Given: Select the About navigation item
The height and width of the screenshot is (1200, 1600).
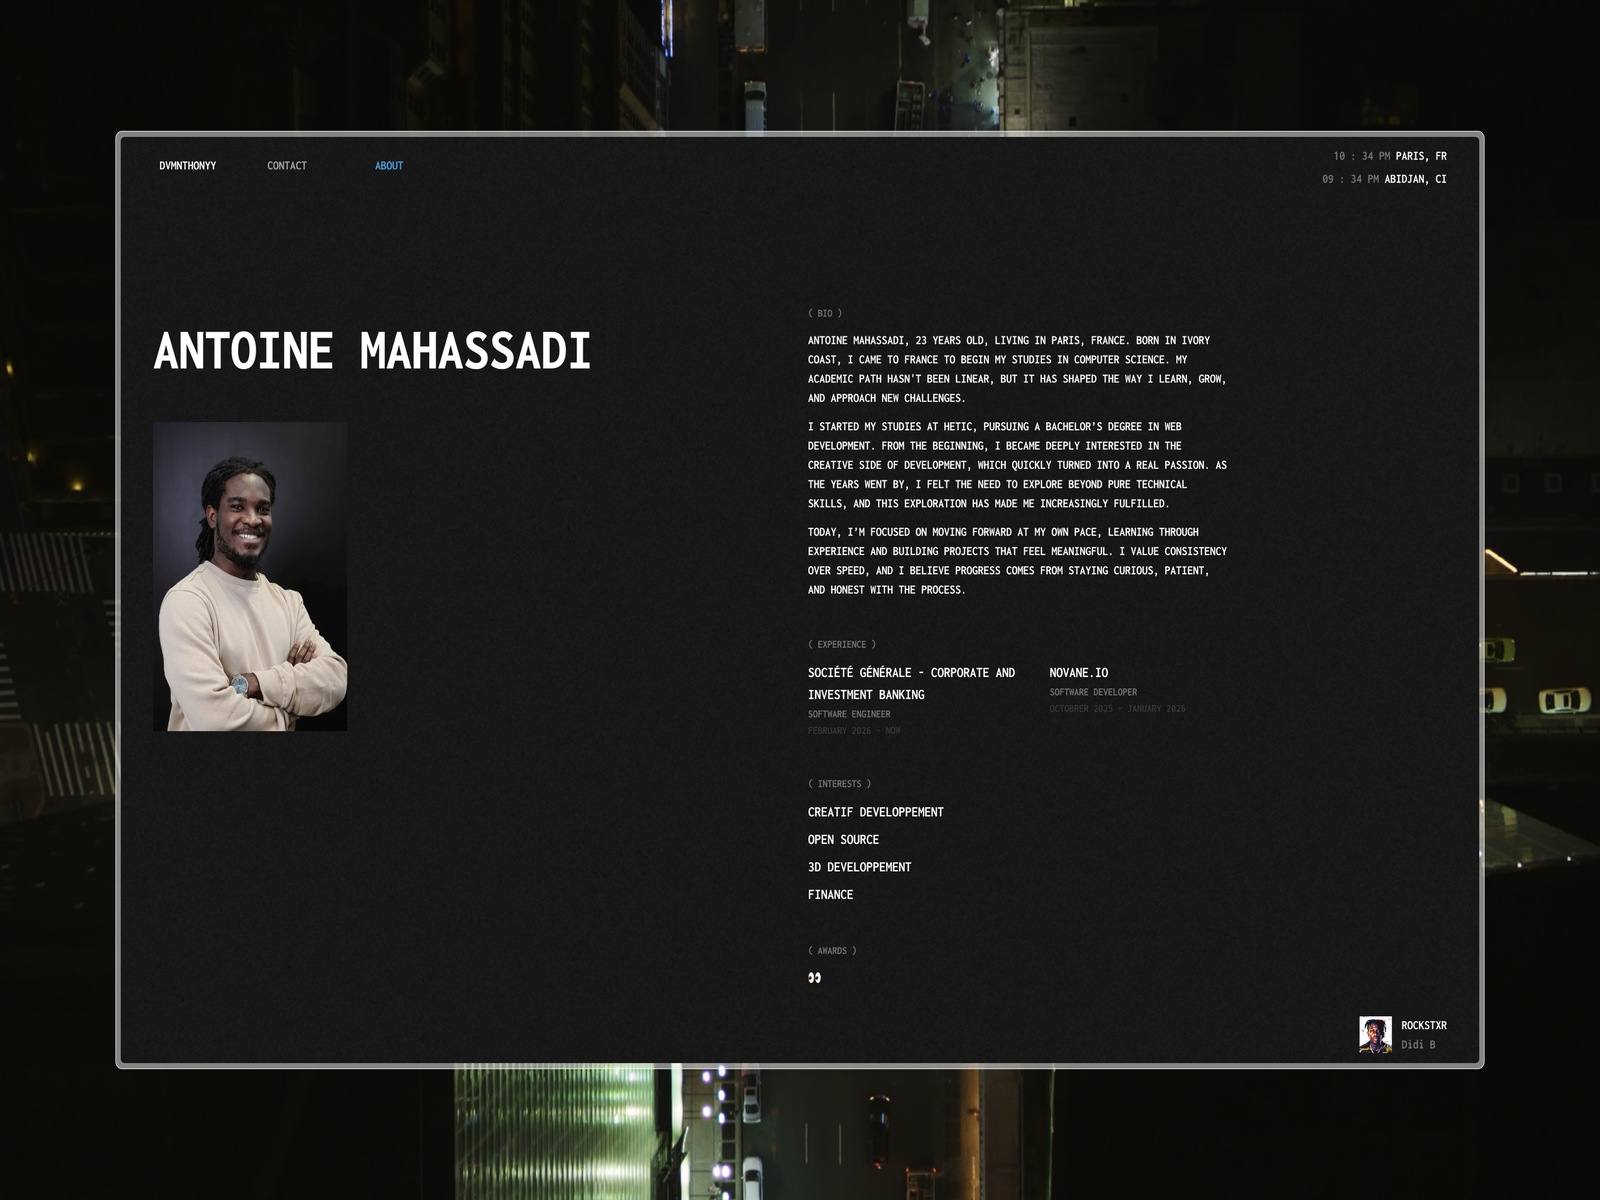Looking at the screenshot, I should 389,166.
